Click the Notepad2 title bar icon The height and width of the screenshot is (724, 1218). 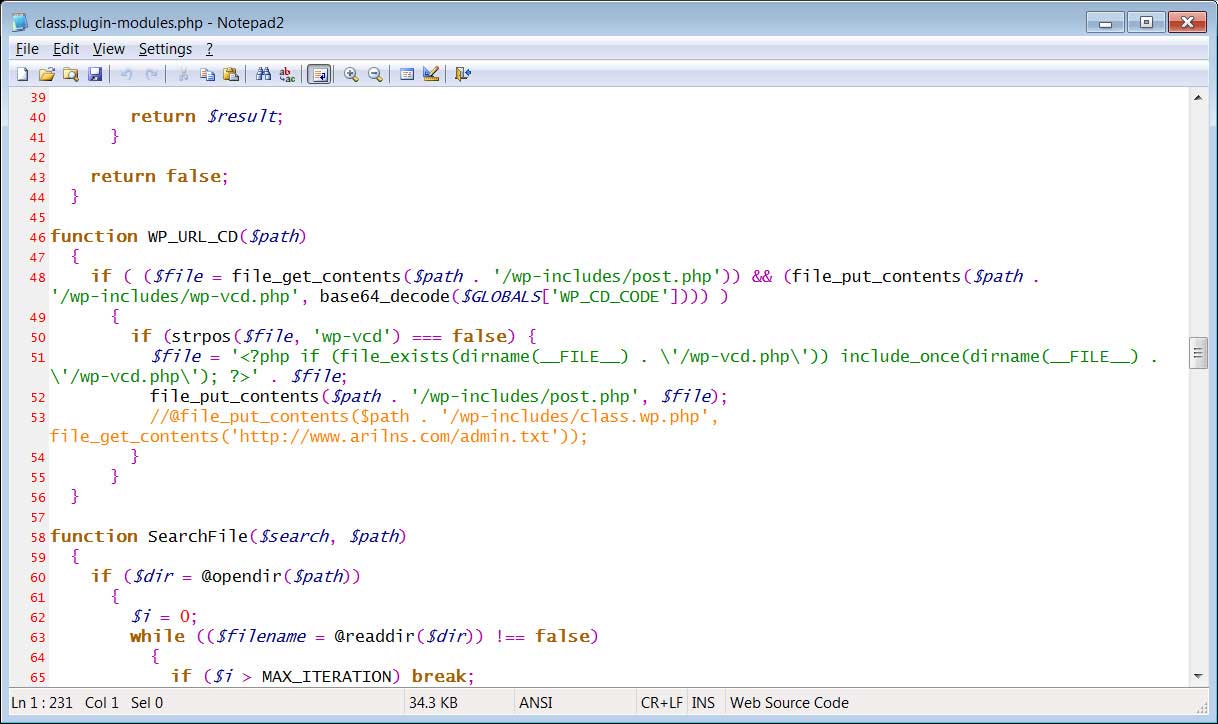click(x=20, y=22)
